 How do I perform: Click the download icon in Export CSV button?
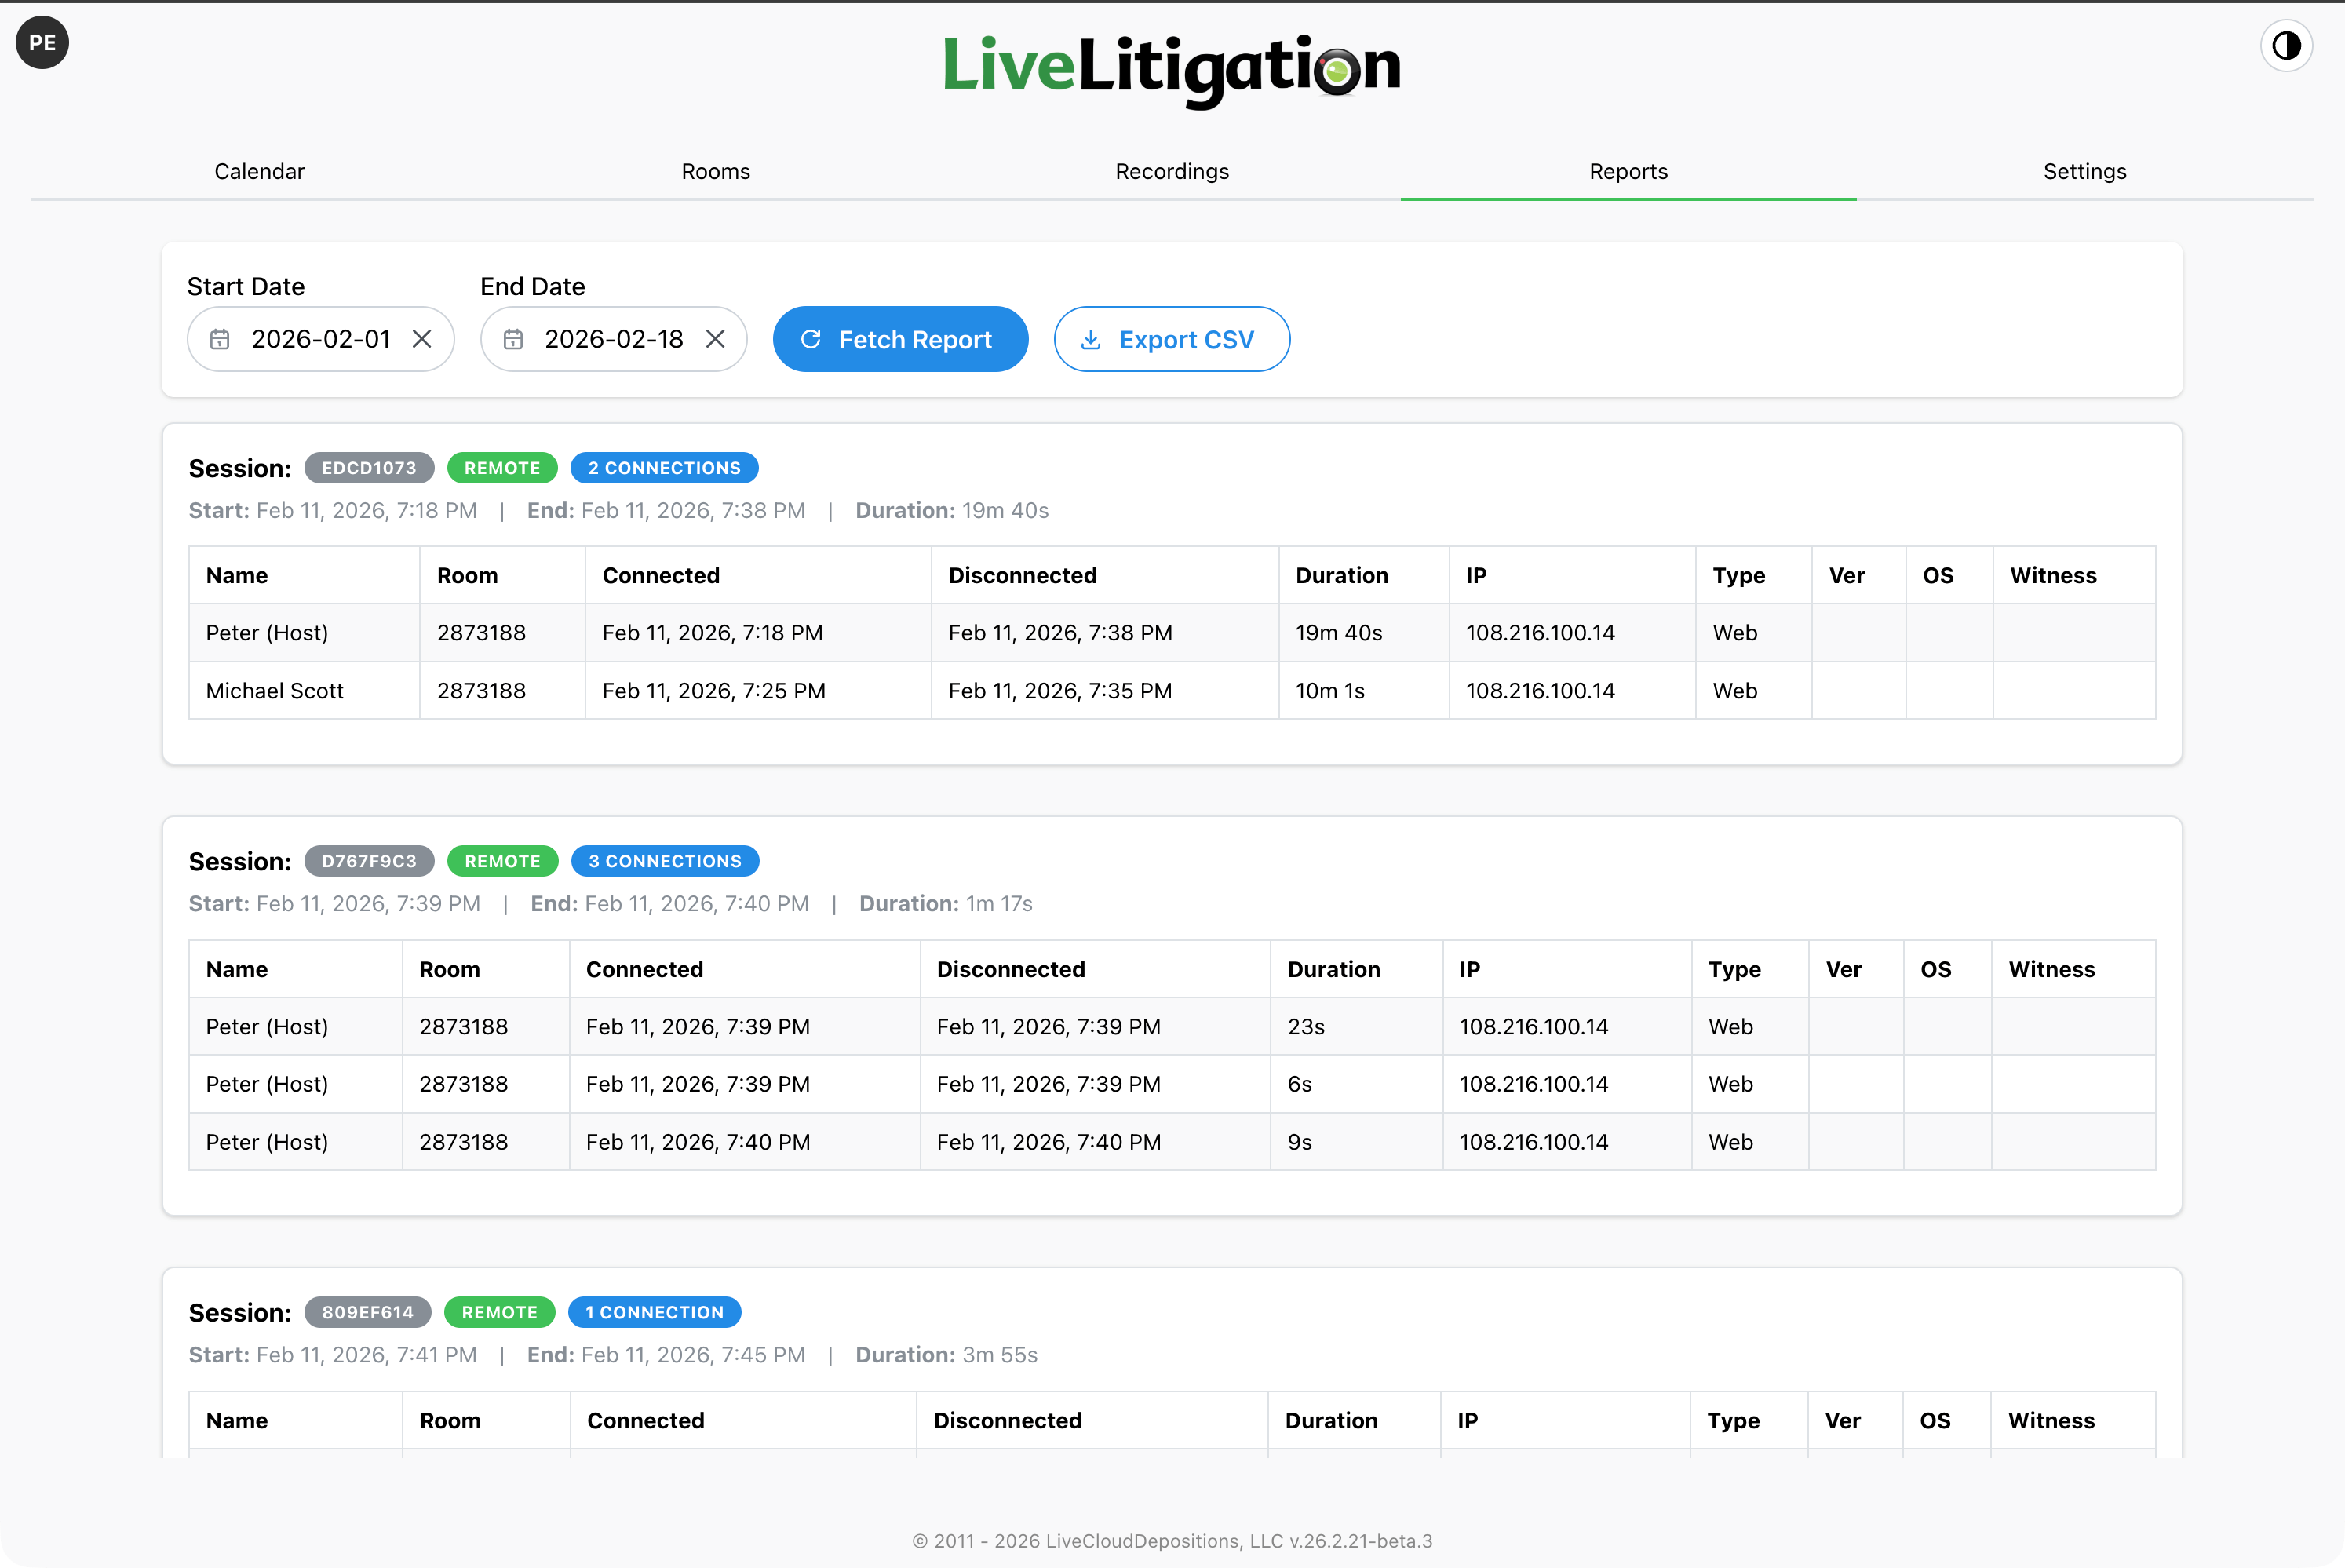[x=1092, y=339]
